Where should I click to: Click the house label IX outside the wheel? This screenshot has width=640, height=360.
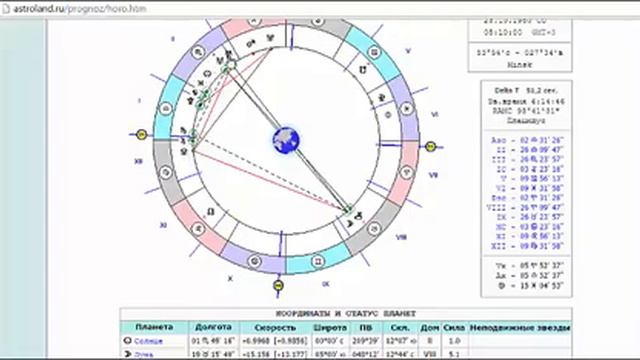point(325,284)
